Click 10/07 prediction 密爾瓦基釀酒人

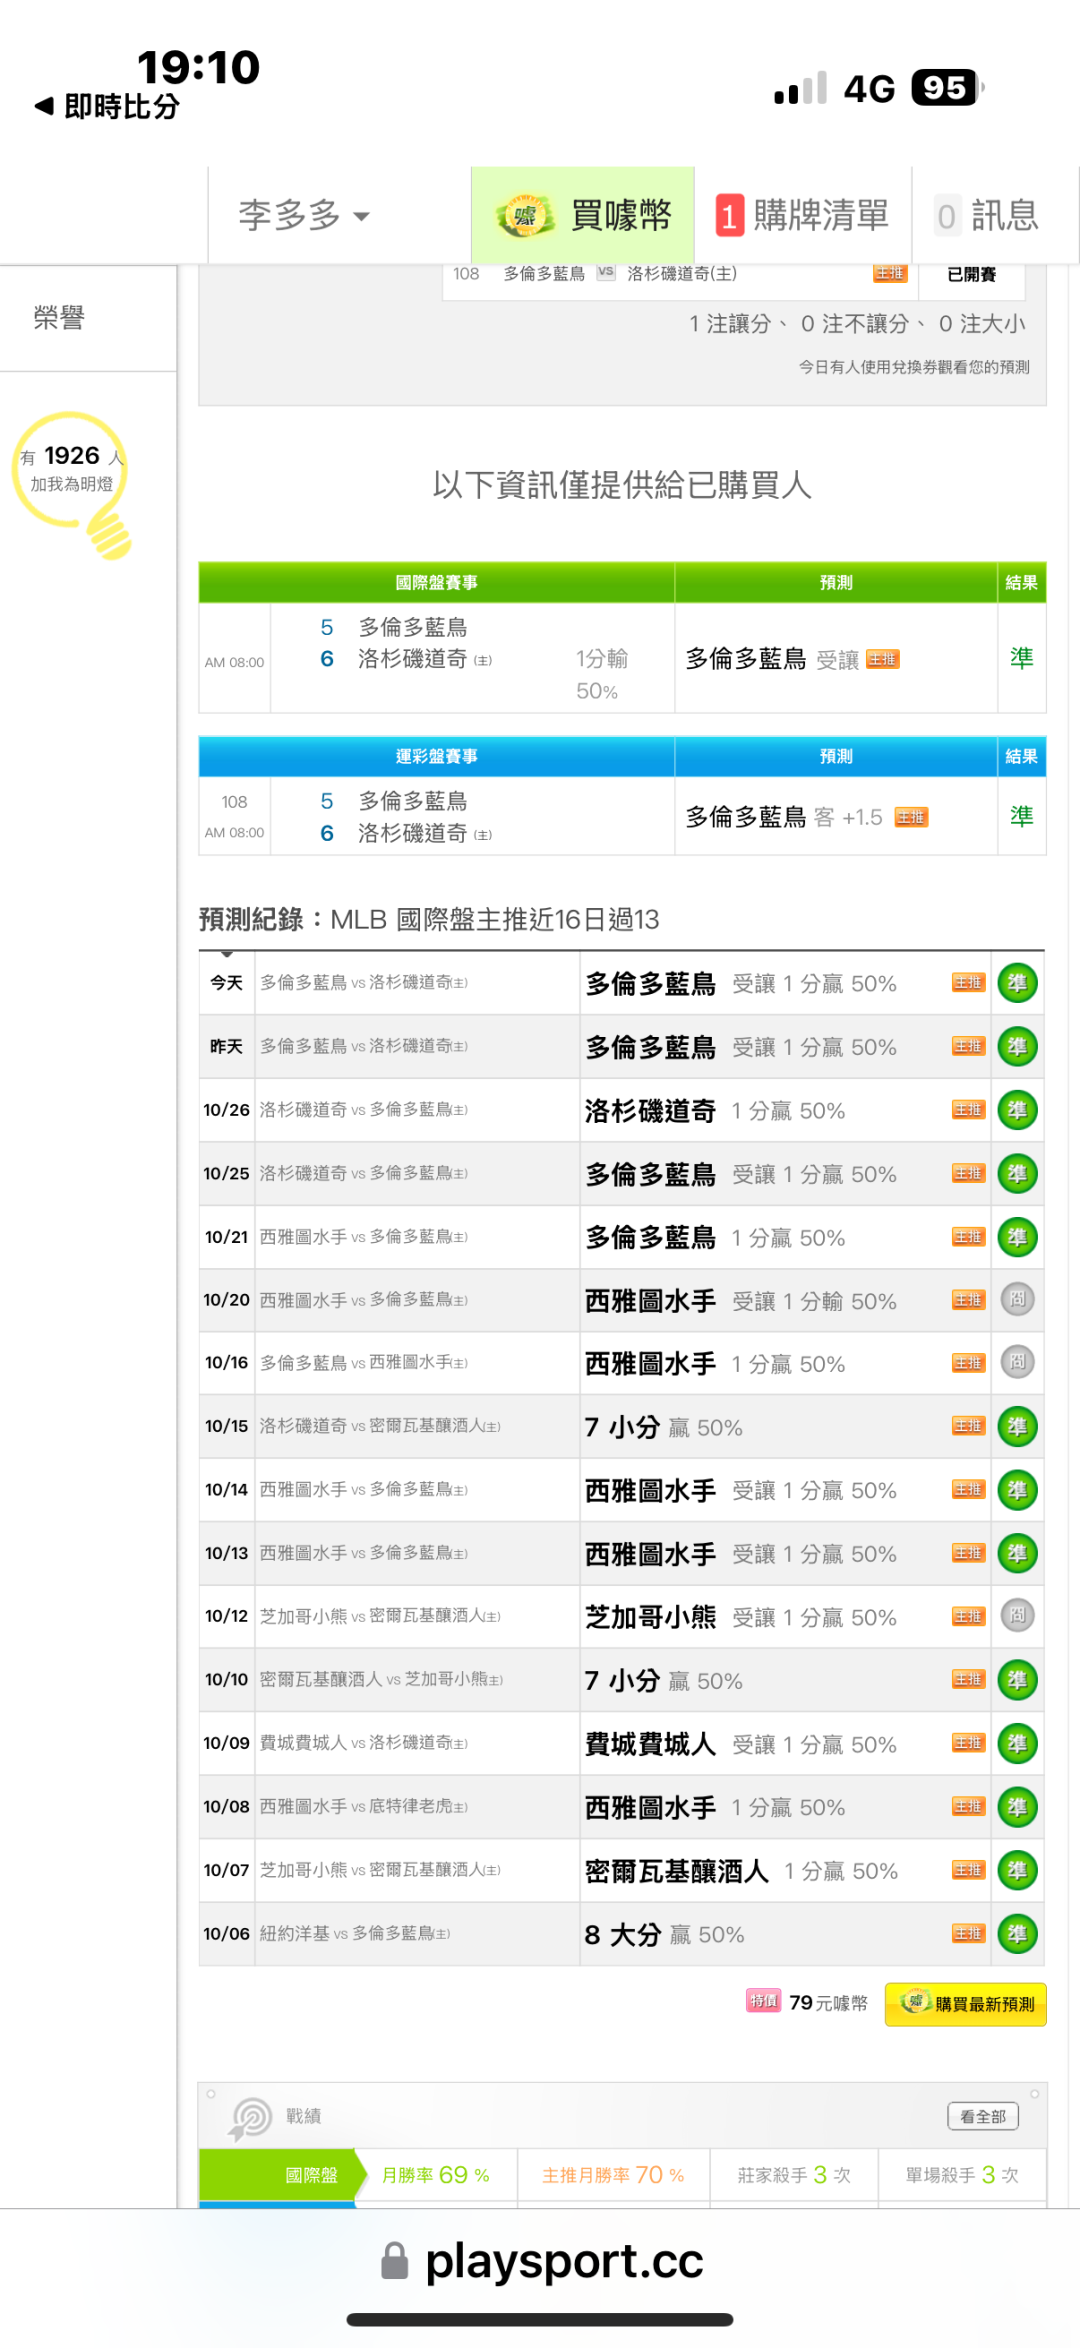[x=677, y=1872]
